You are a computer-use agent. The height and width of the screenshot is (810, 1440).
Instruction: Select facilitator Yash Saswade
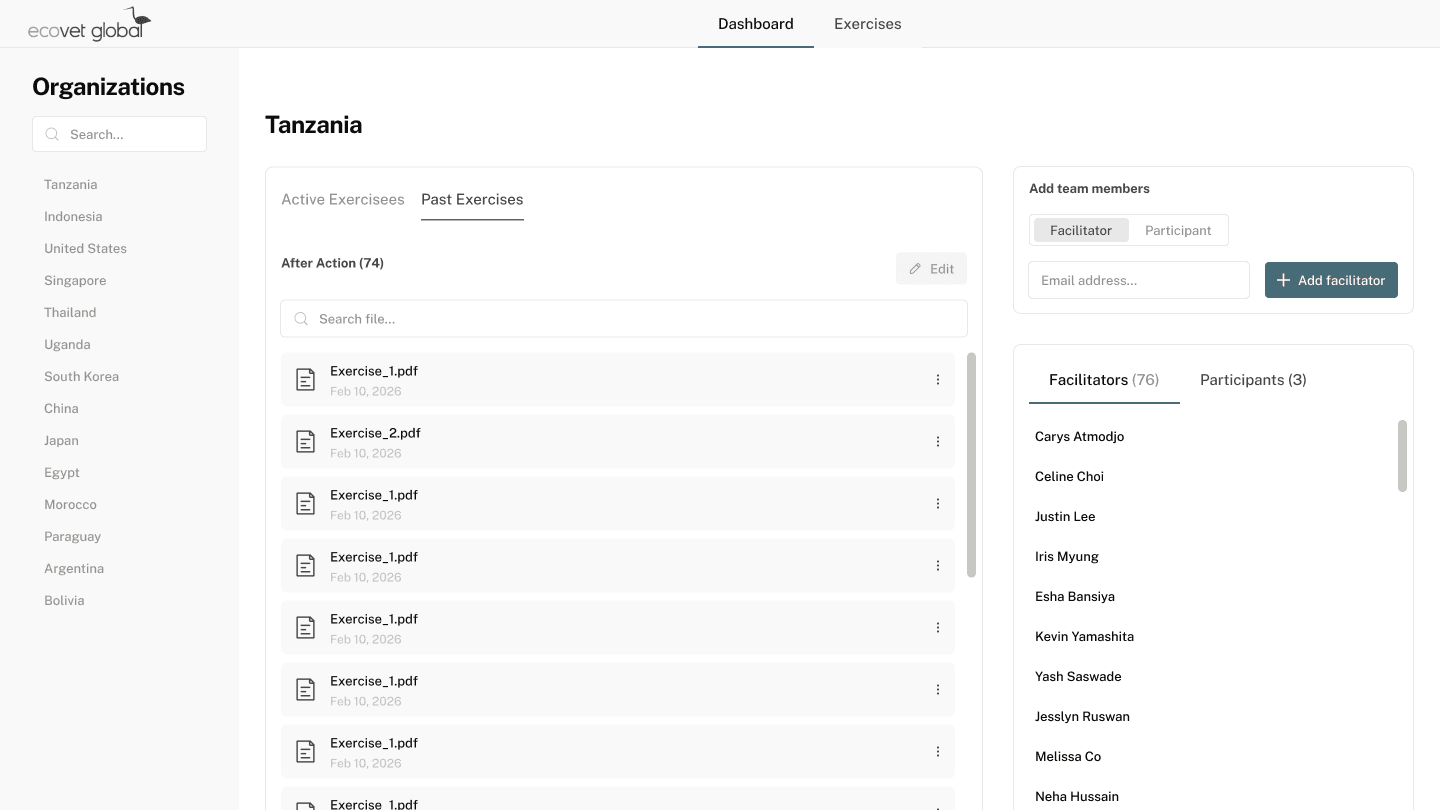click(1078, 677)
